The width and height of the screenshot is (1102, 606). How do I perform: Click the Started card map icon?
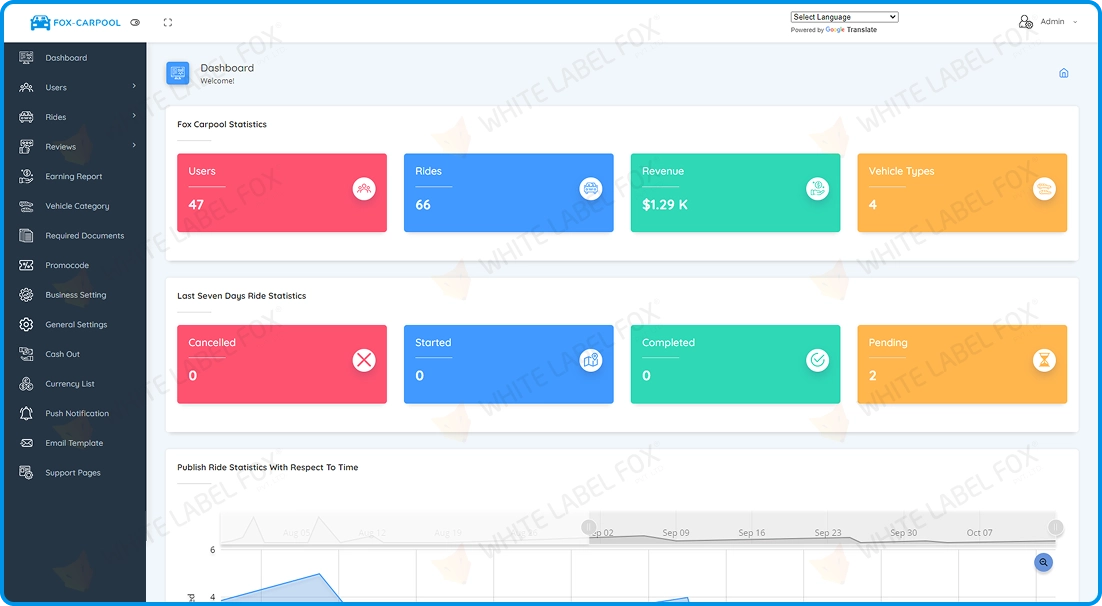tap(590, 361)
